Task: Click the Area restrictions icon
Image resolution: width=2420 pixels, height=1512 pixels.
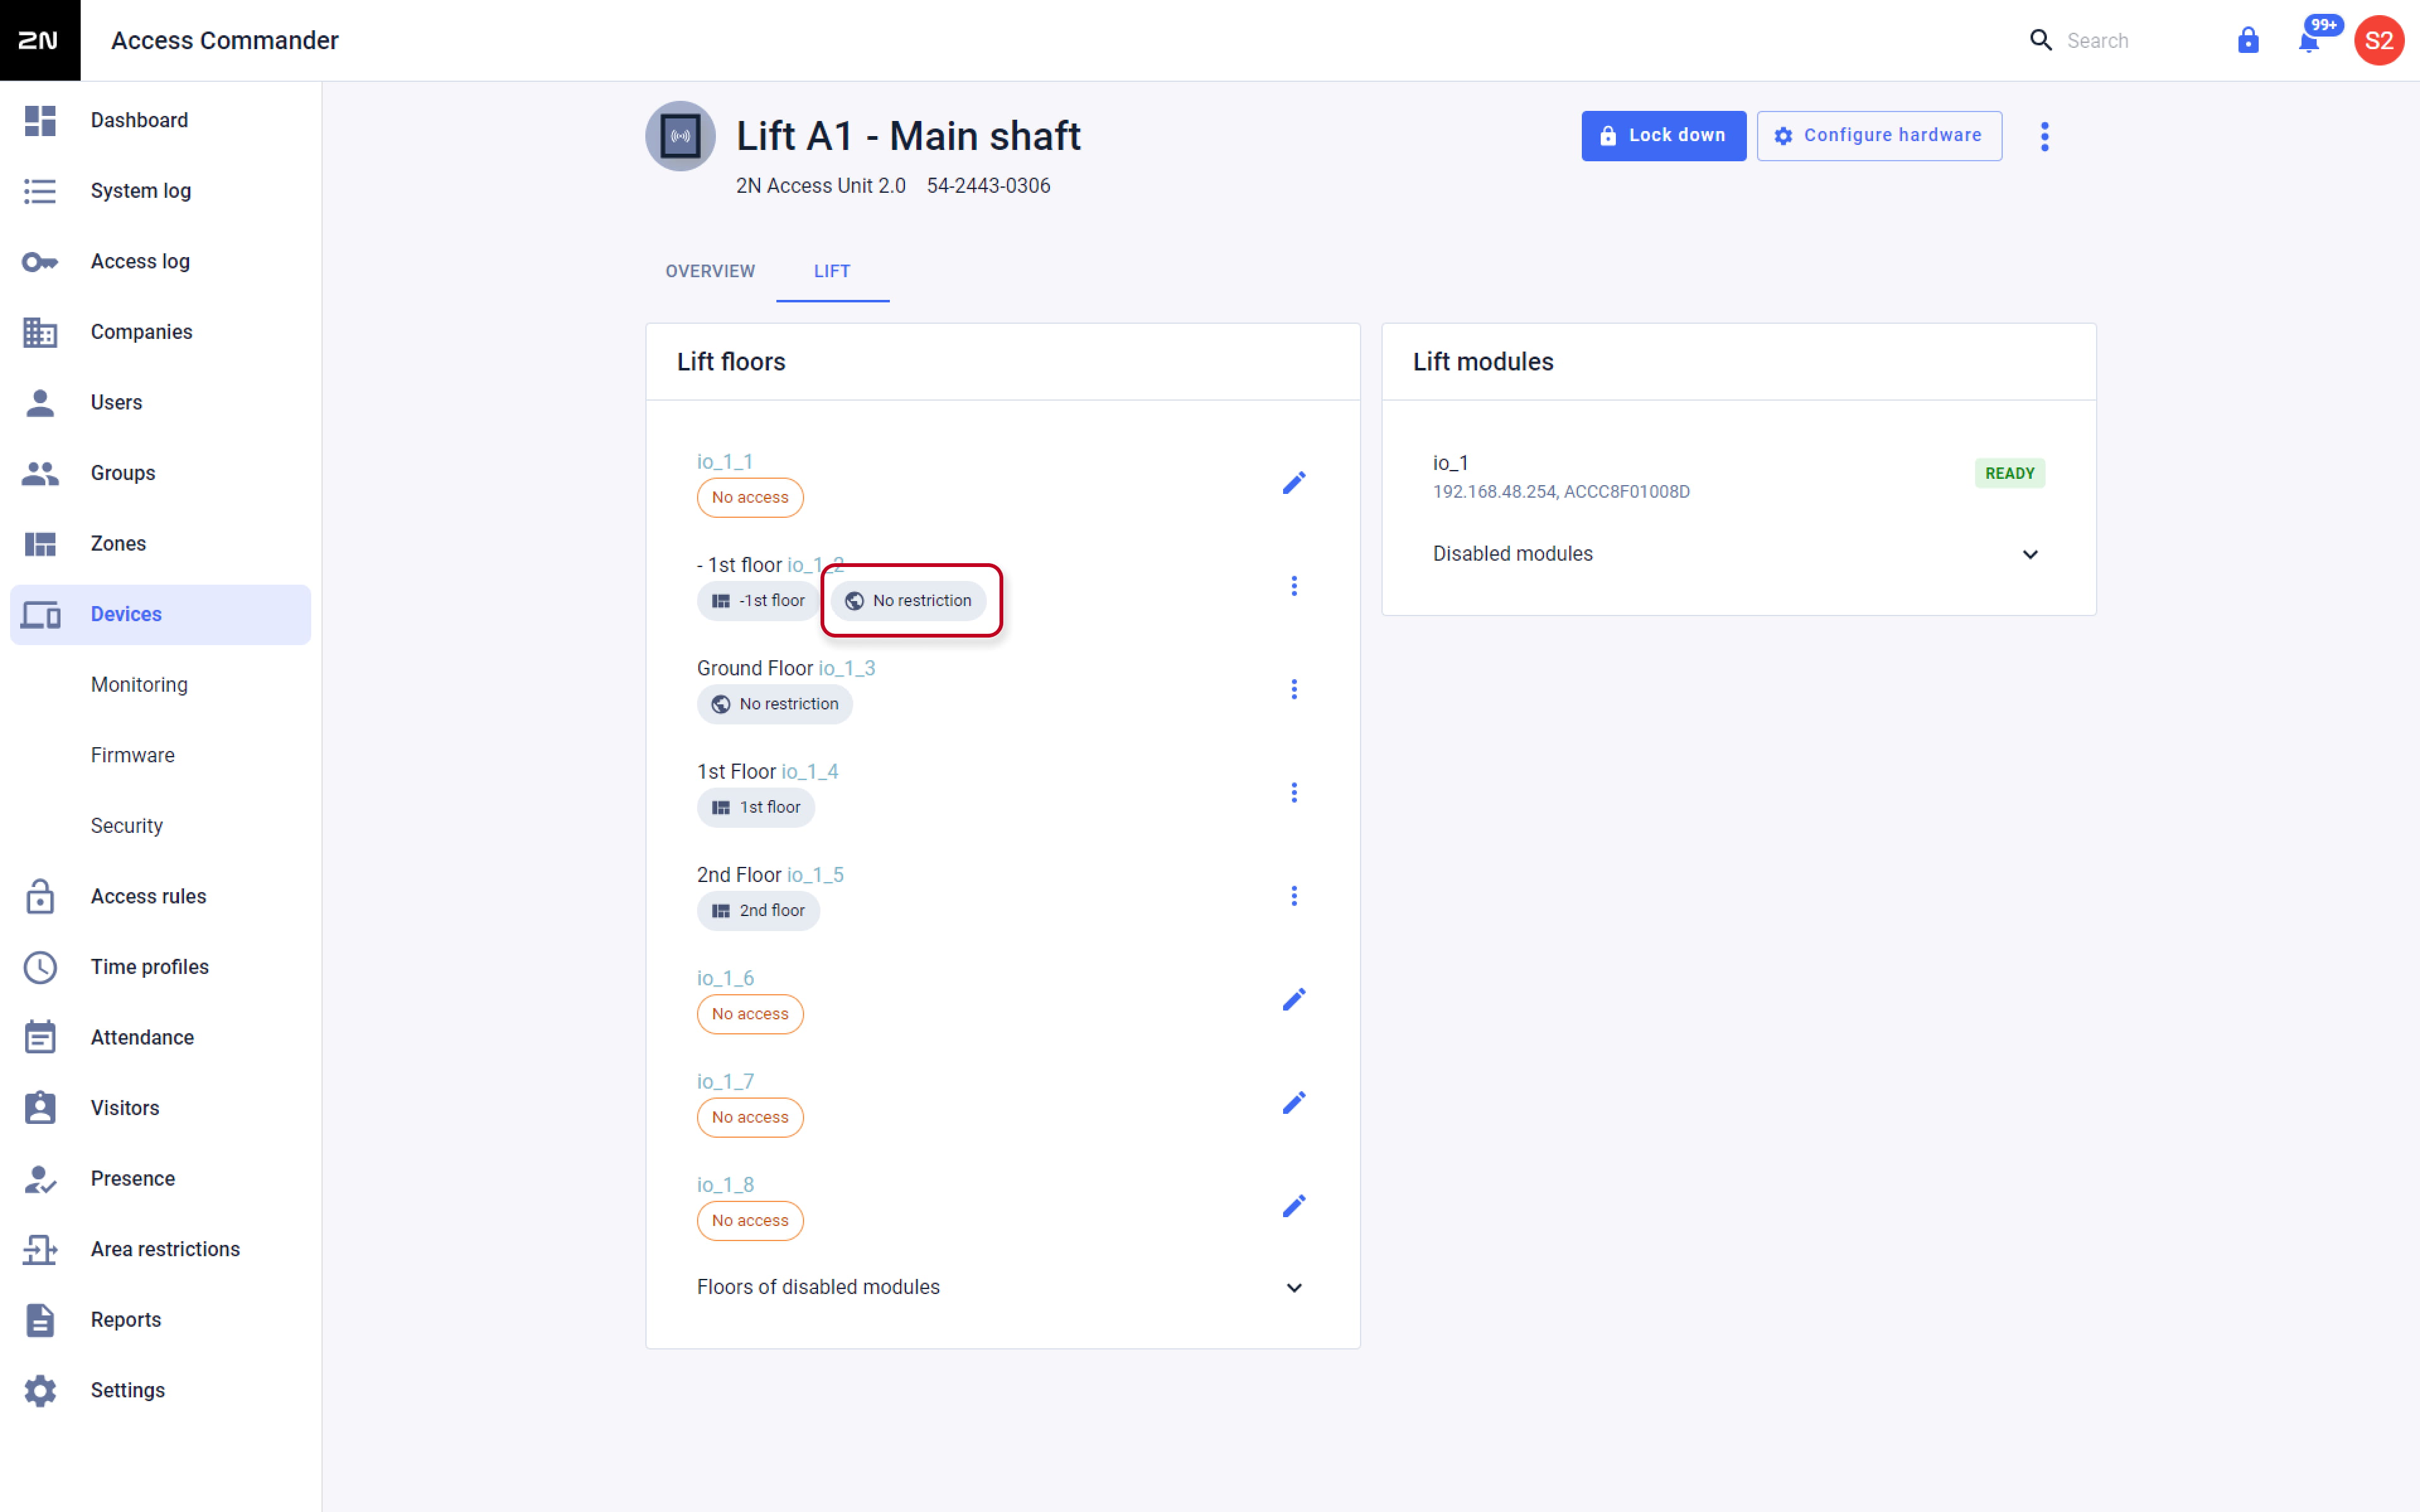Action: 40,1250
